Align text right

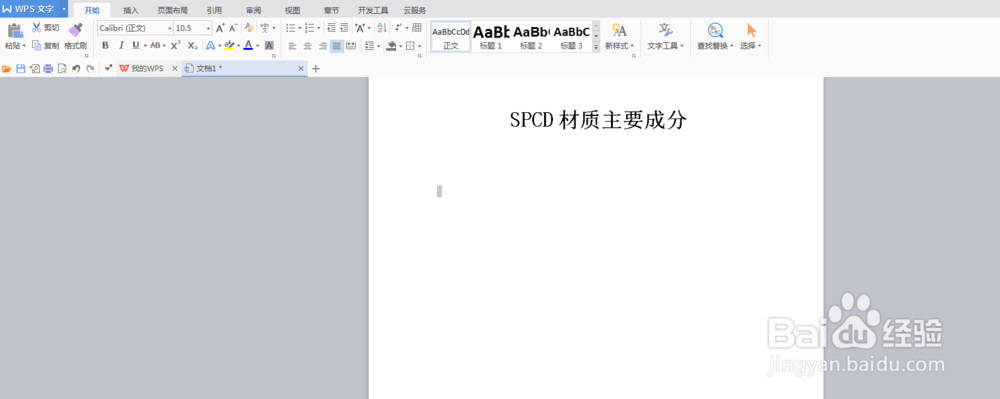click(322, 46)
